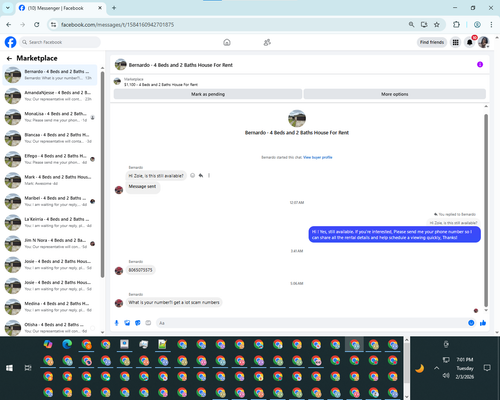Click the search icon in address bar

click(411, 24)
